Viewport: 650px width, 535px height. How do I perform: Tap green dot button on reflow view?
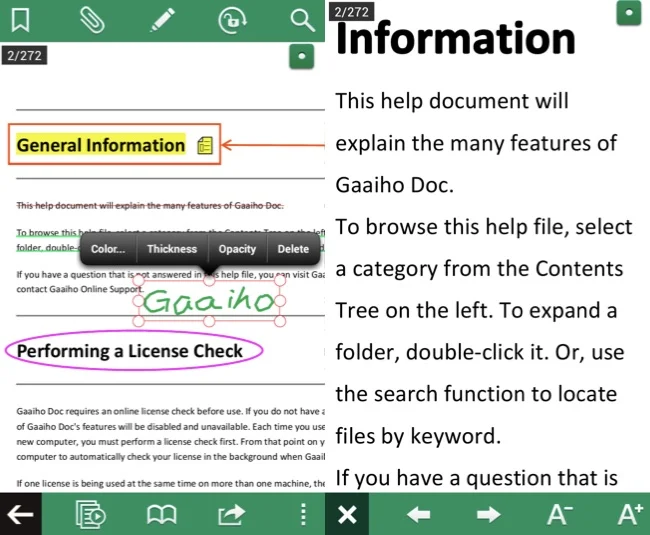(629, 13)
